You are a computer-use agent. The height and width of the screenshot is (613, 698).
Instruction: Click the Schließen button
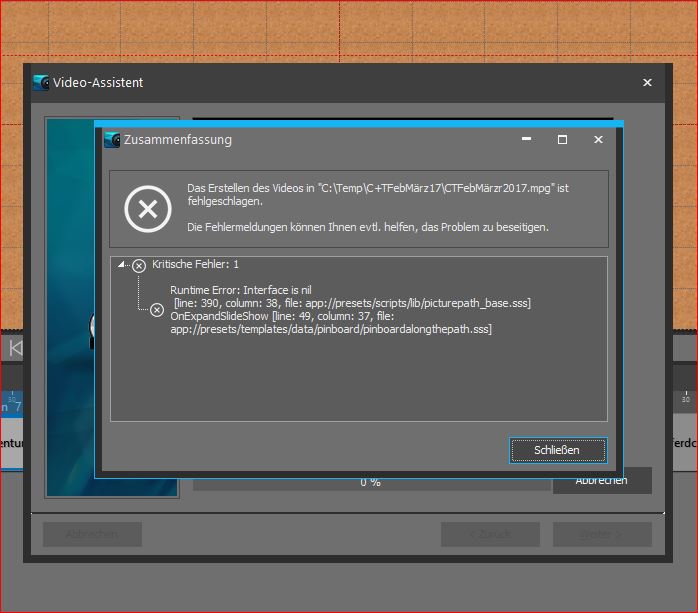coord(557,450)
